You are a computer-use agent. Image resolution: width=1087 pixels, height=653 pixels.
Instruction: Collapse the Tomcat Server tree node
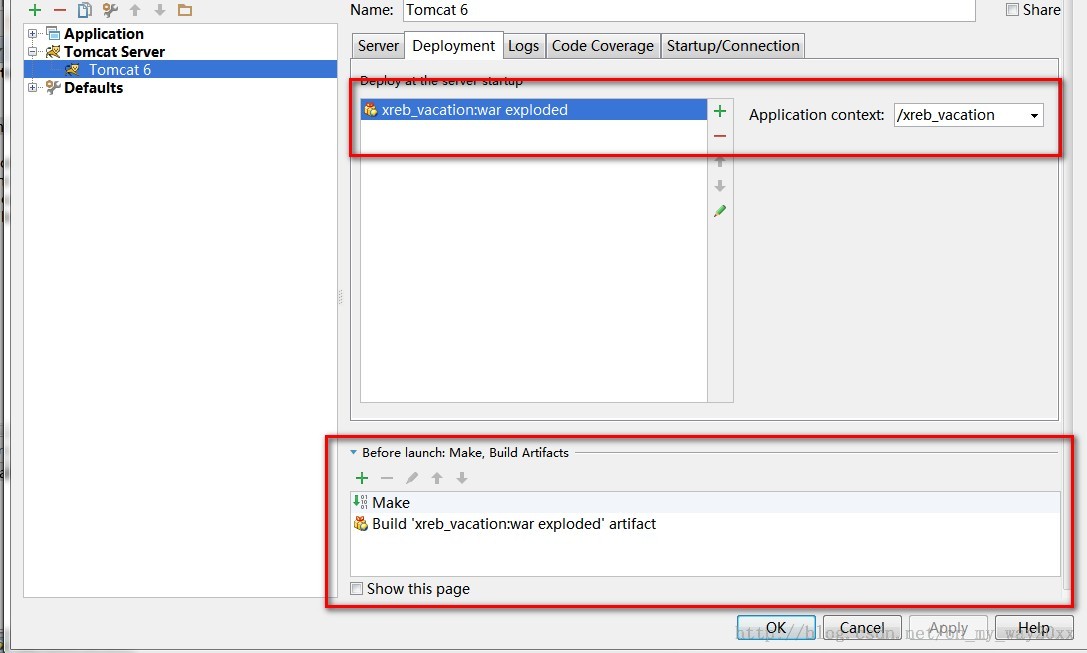pos(32,51)
